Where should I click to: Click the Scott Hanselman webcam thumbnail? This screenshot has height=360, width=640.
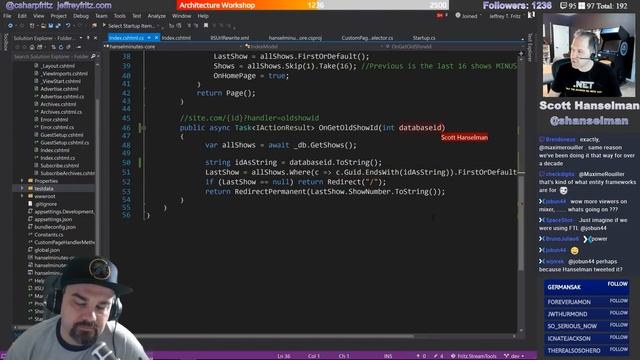[x=589, y=55]
